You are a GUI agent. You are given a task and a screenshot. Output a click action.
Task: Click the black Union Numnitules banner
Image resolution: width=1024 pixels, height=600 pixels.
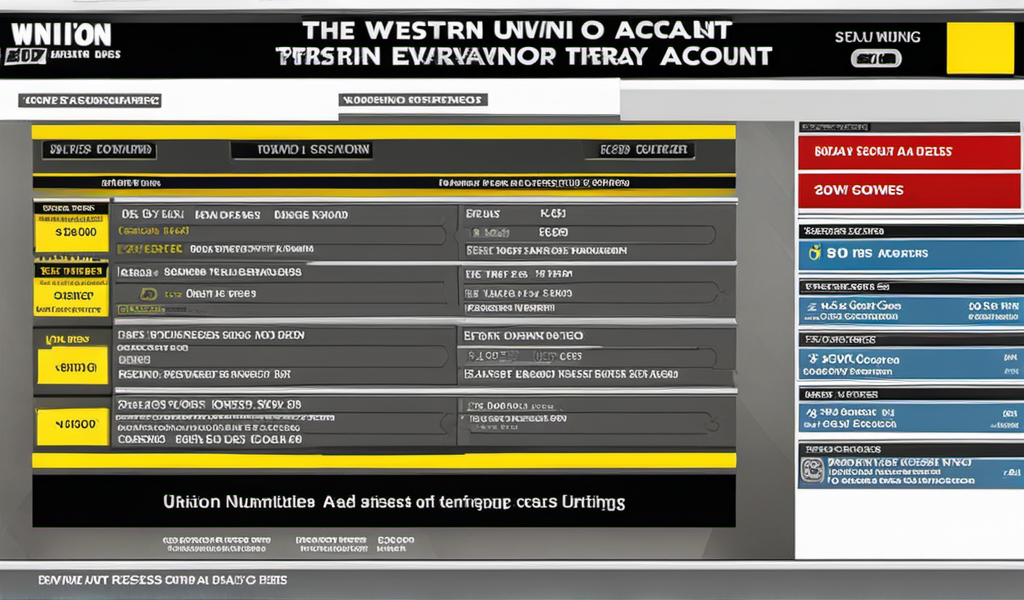click(383, 500)
